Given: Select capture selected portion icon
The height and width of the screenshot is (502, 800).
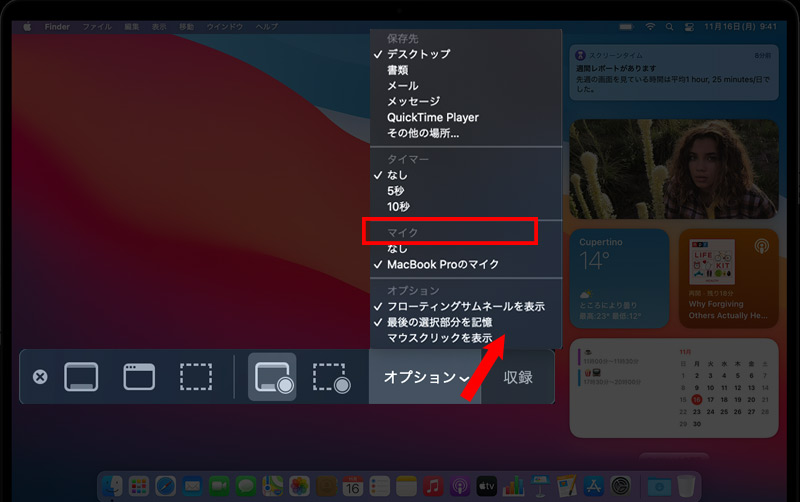Looking at the screenshot, I should 196,377.
